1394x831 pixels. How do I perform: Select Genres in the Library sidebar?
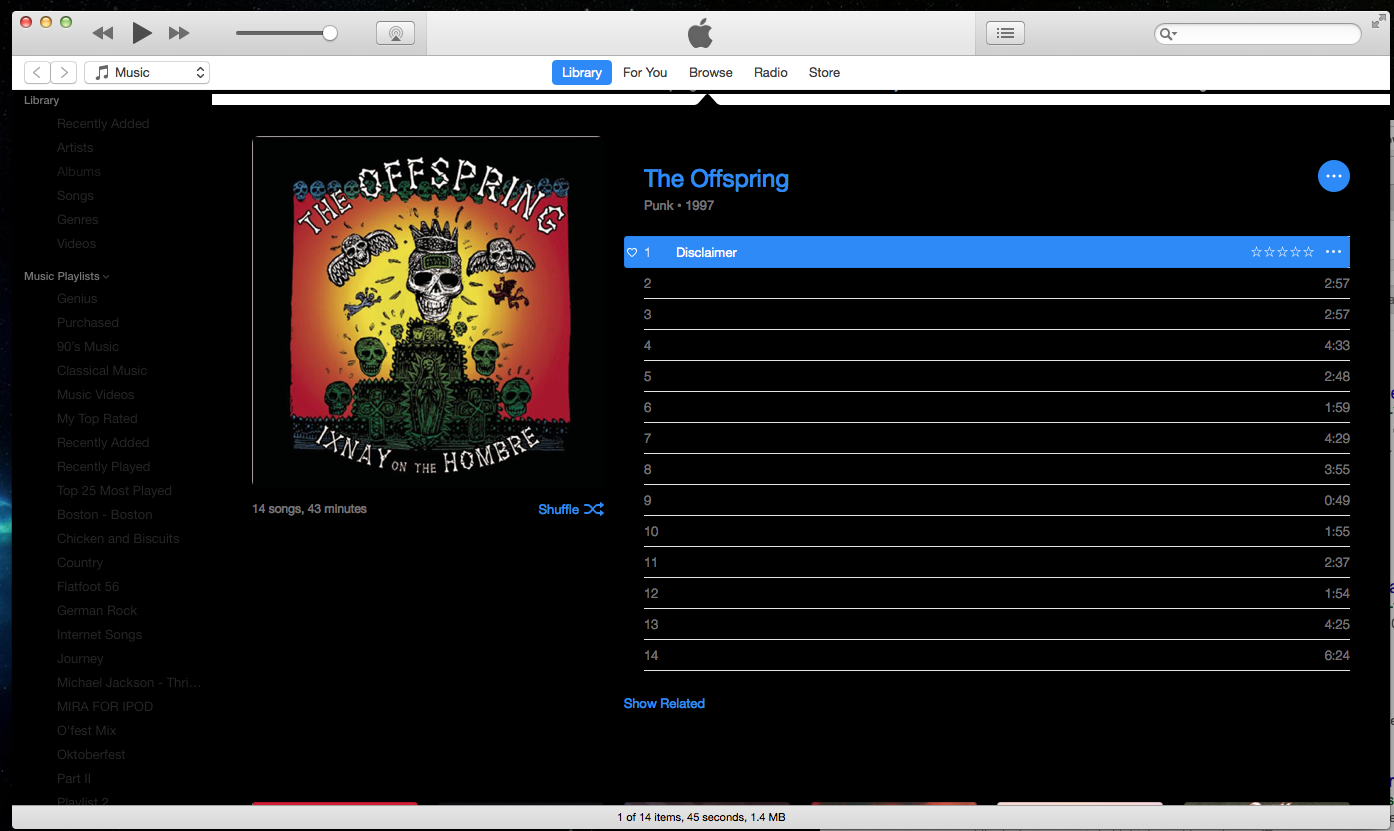click(78, 220)
